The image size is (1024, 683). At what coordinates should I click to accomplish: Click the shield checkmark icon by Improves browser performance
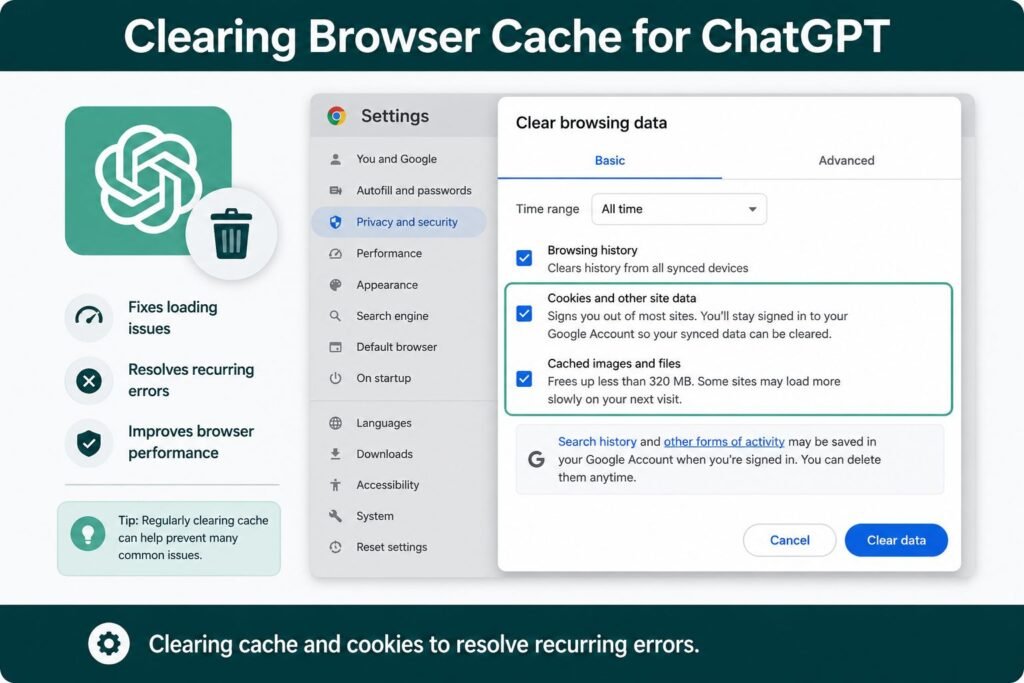tap(89, 443)
